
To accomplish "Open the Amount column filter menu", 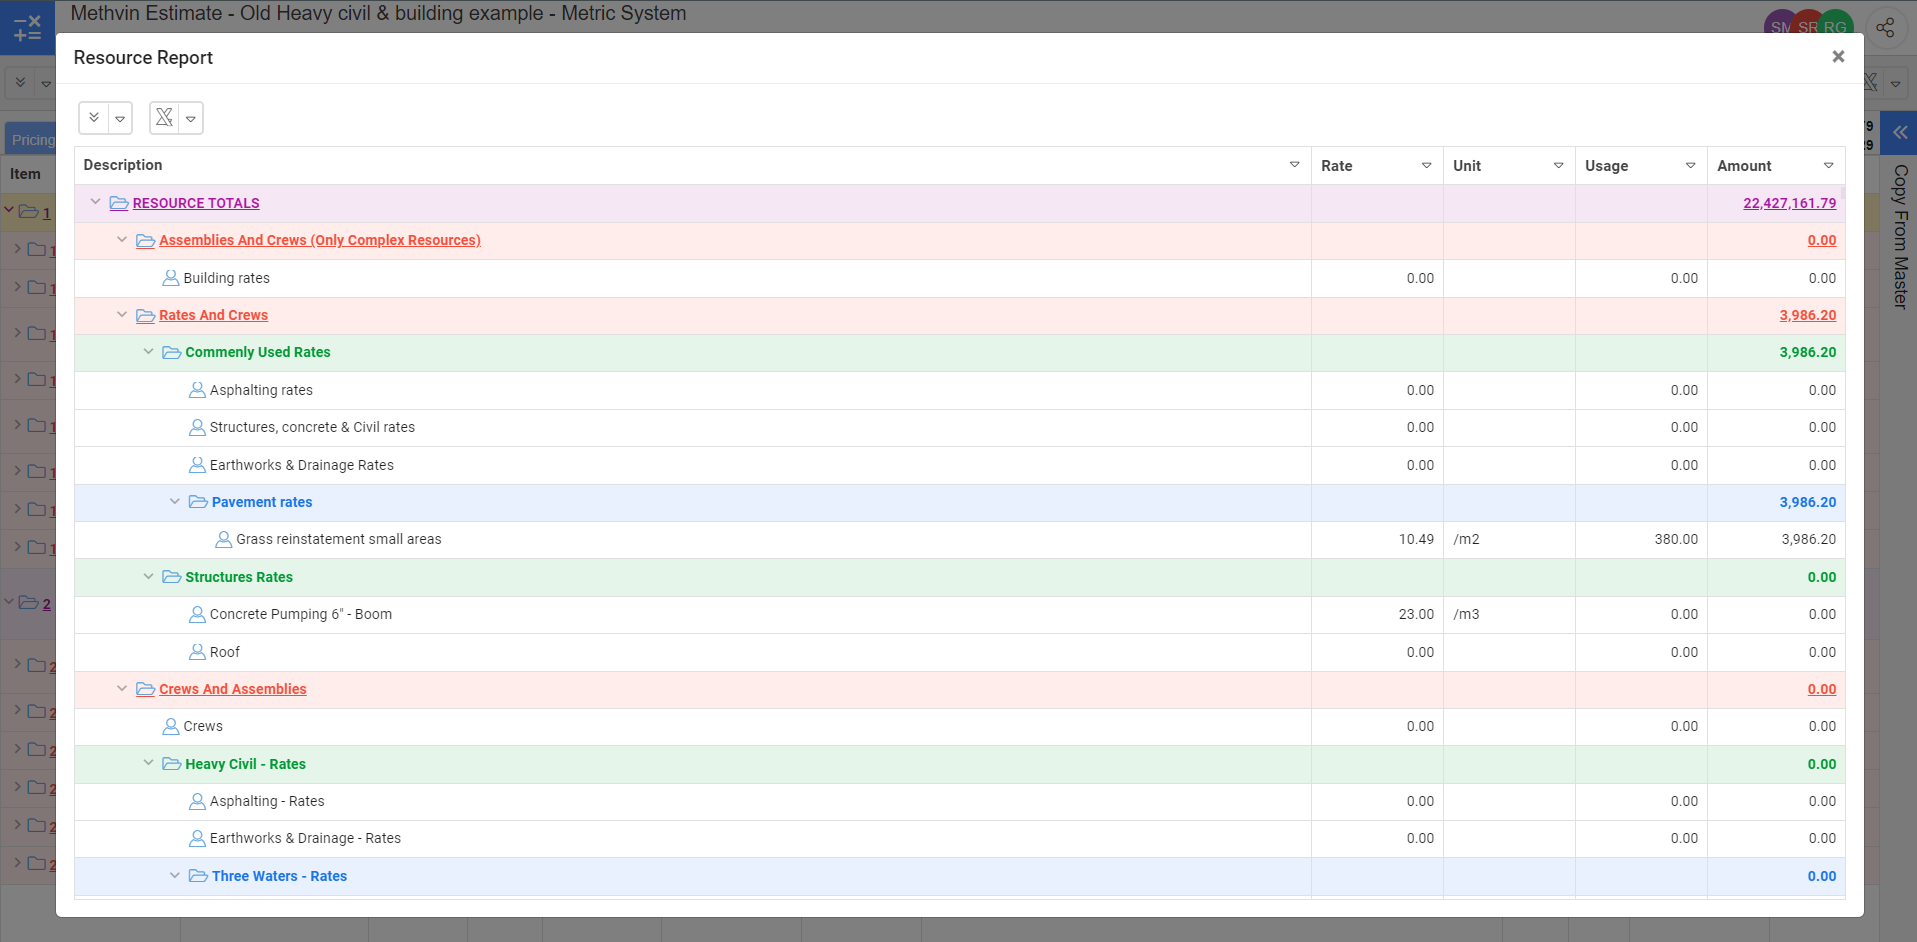I will pyautogui.click(x=1828, y=166).
